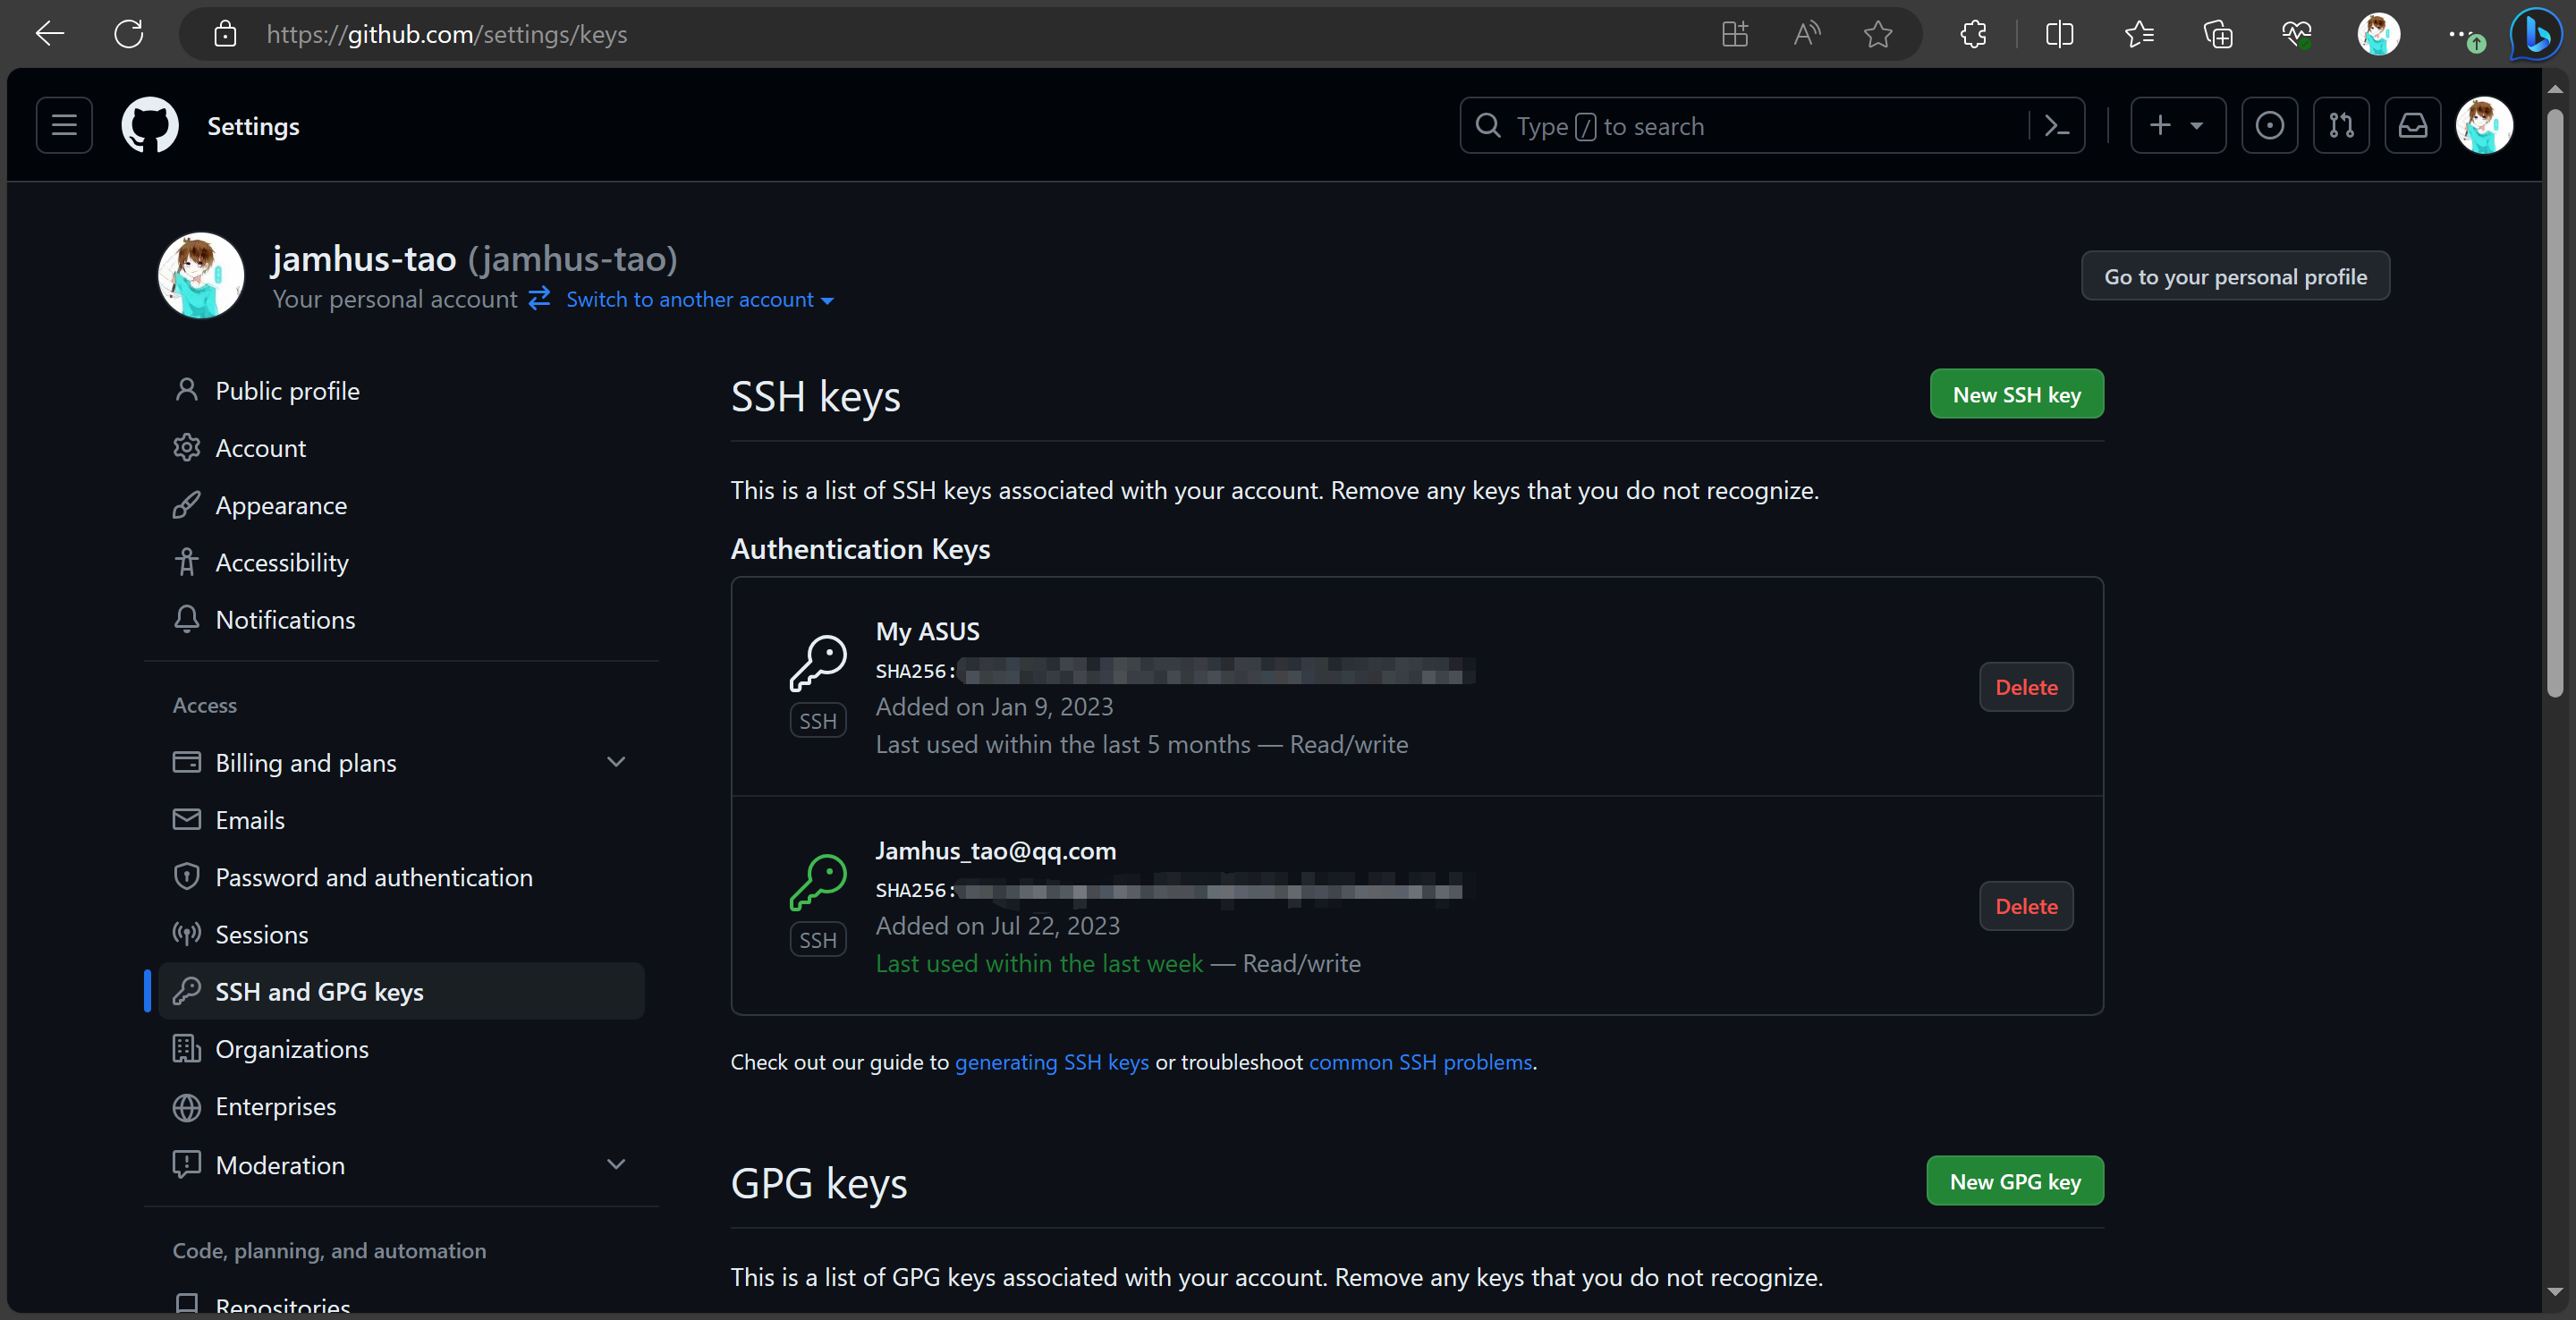The width and height of the screenshot is (2576, 1320).
Task: Delete the My ASUS SSH key
Action: click(2026, 687)
